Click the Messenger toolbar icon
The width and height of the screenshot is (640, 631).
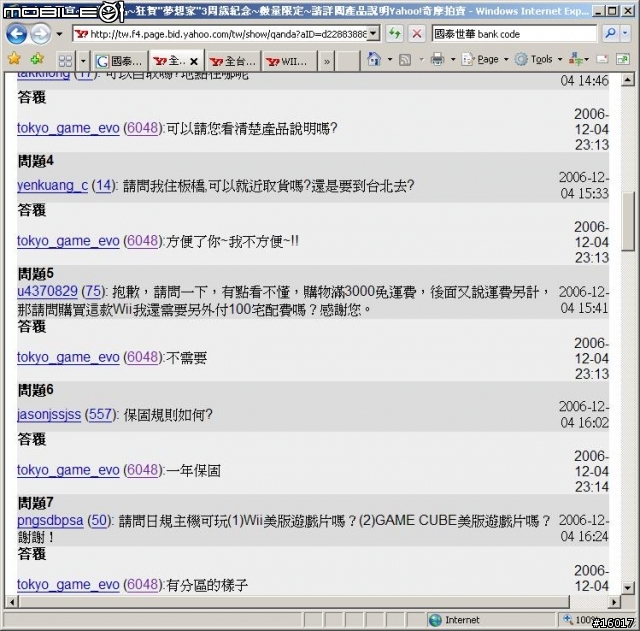(578, 60)
